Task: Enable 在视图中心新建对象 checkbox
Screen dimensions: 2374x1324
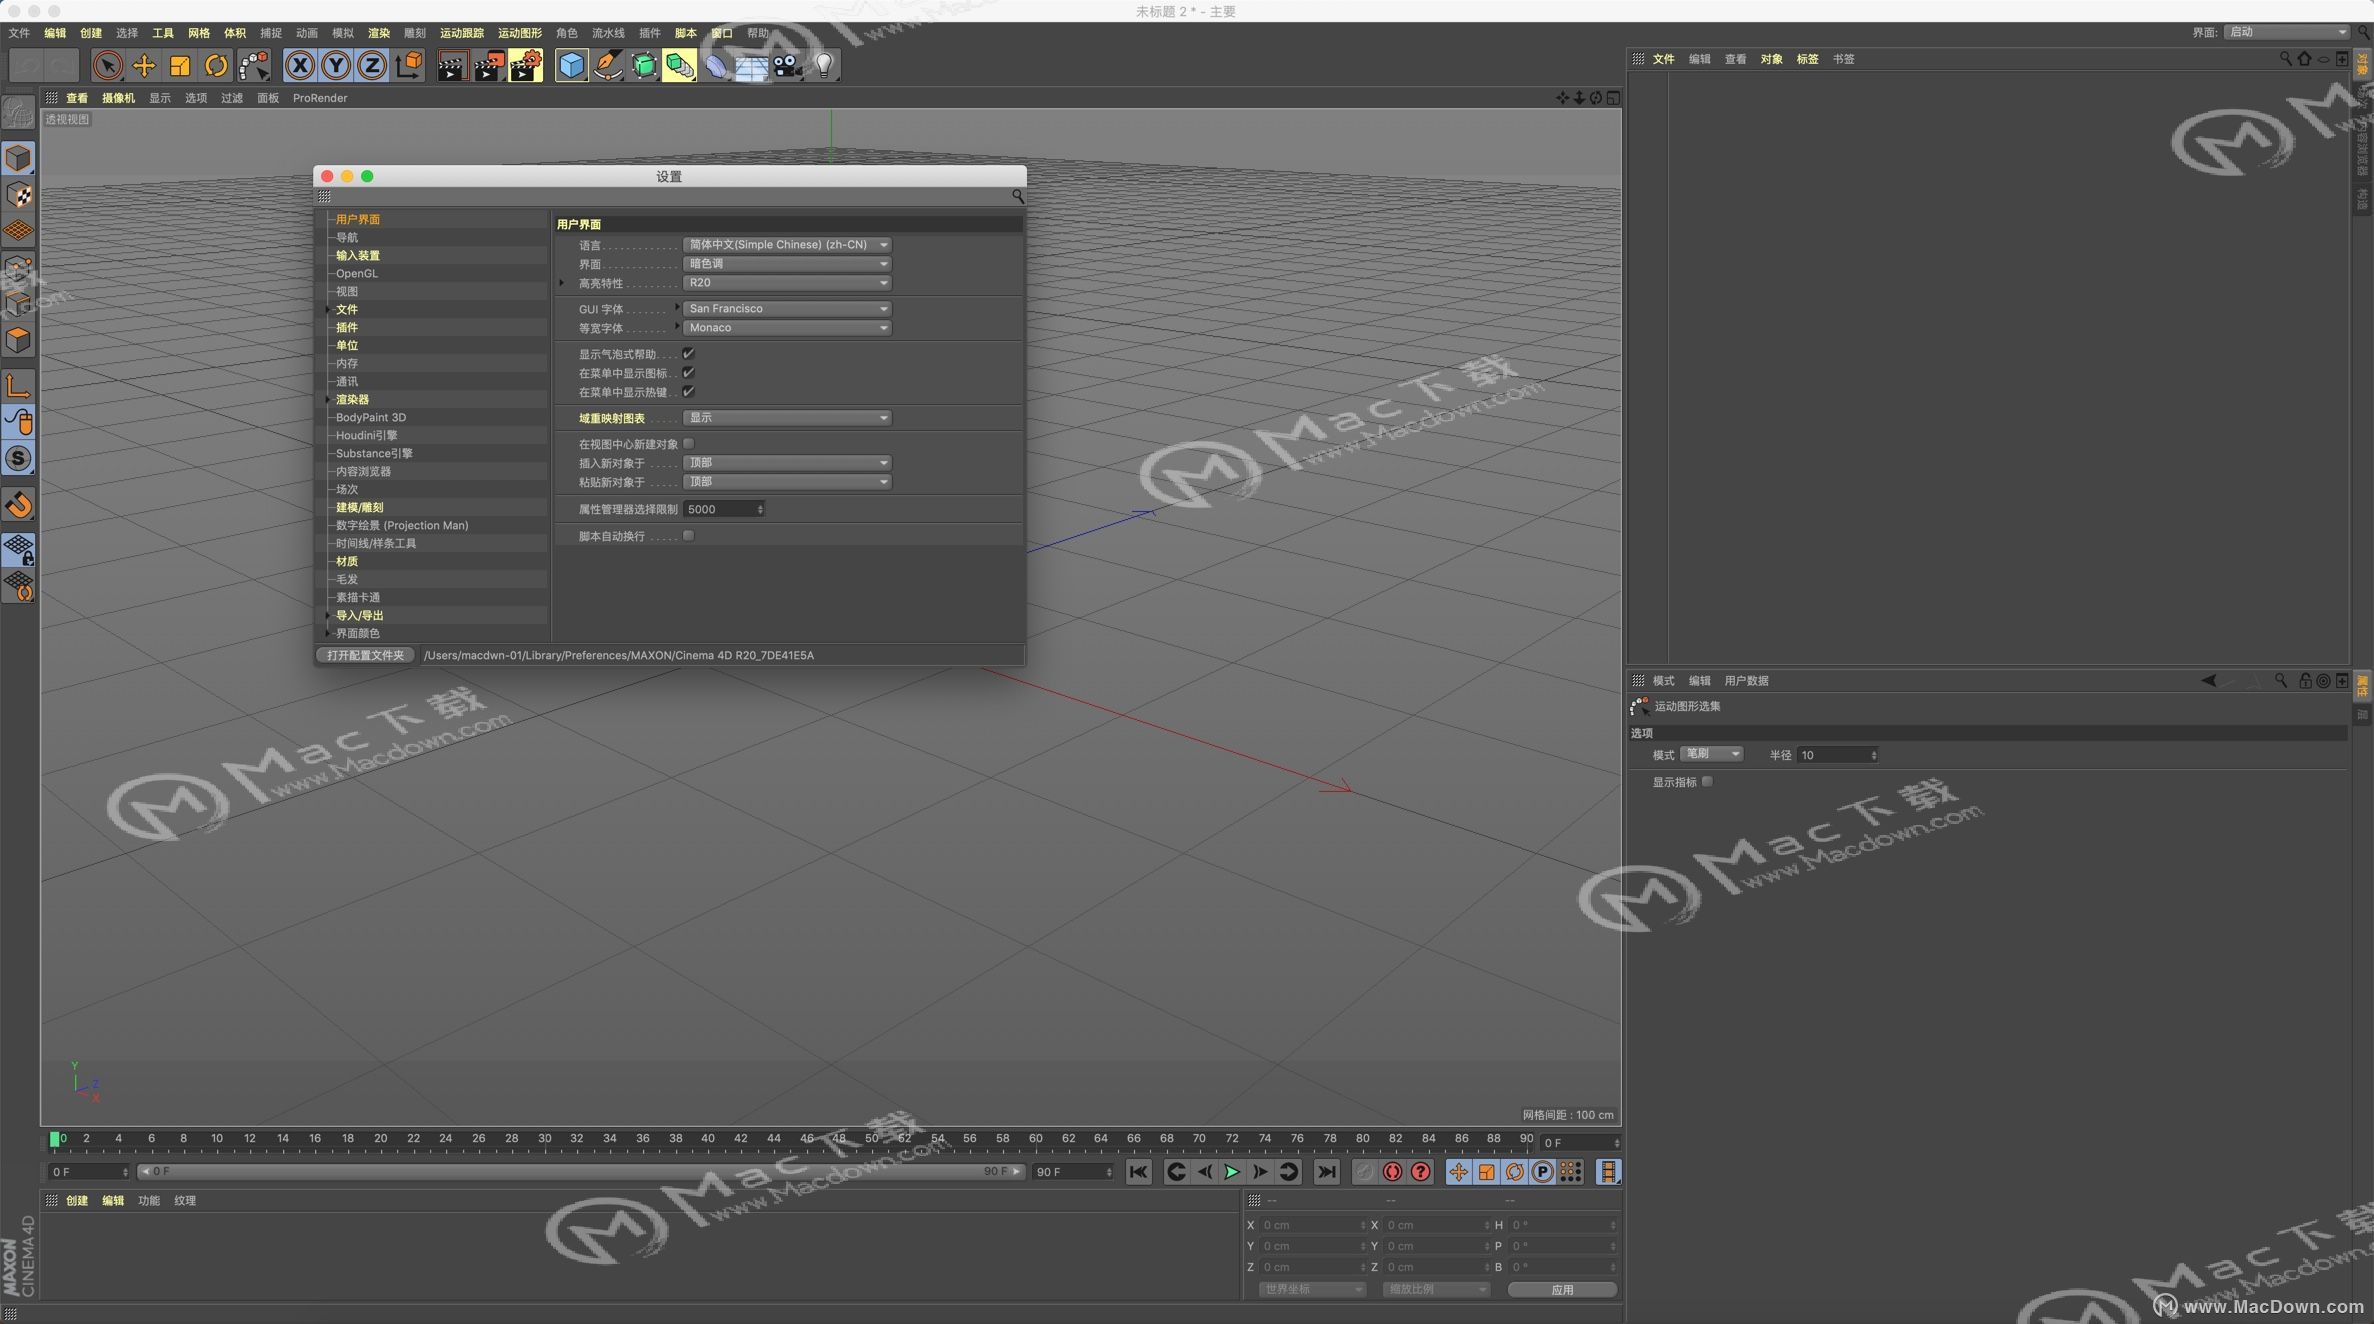Action: coord(688,443)
